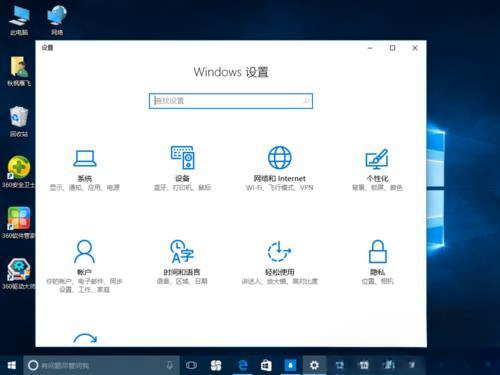Close the 设置 window
The height and width of the screenshot is (375, 500).
coord(415,48)
